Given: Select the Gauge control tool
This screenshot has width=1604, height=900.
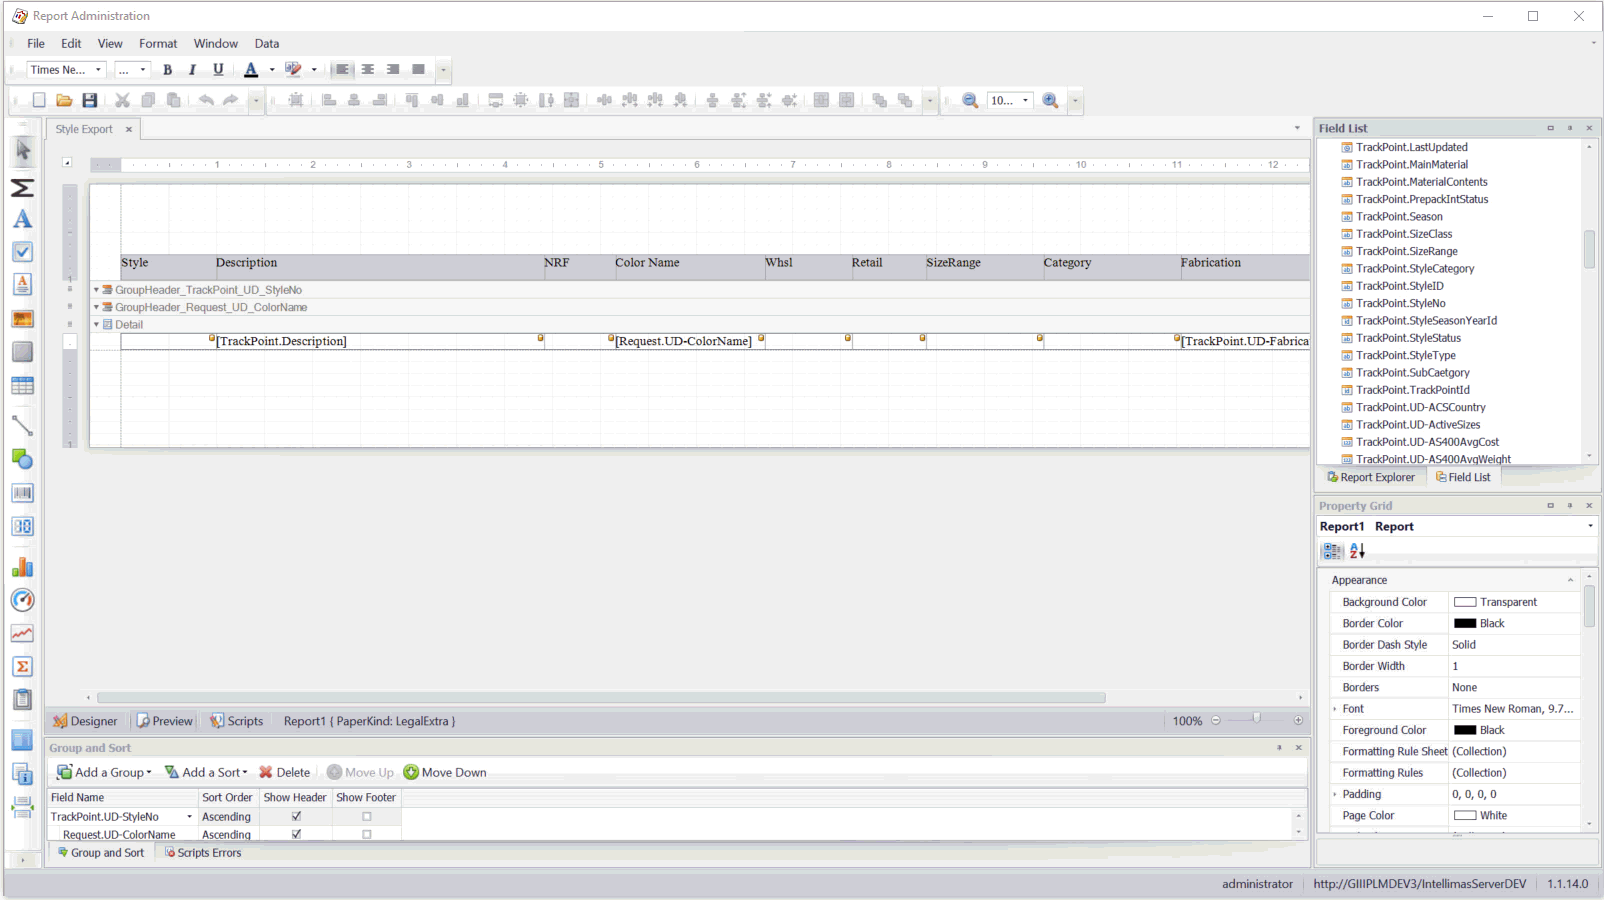Looking at the screenshot, I should pos(22,600).
